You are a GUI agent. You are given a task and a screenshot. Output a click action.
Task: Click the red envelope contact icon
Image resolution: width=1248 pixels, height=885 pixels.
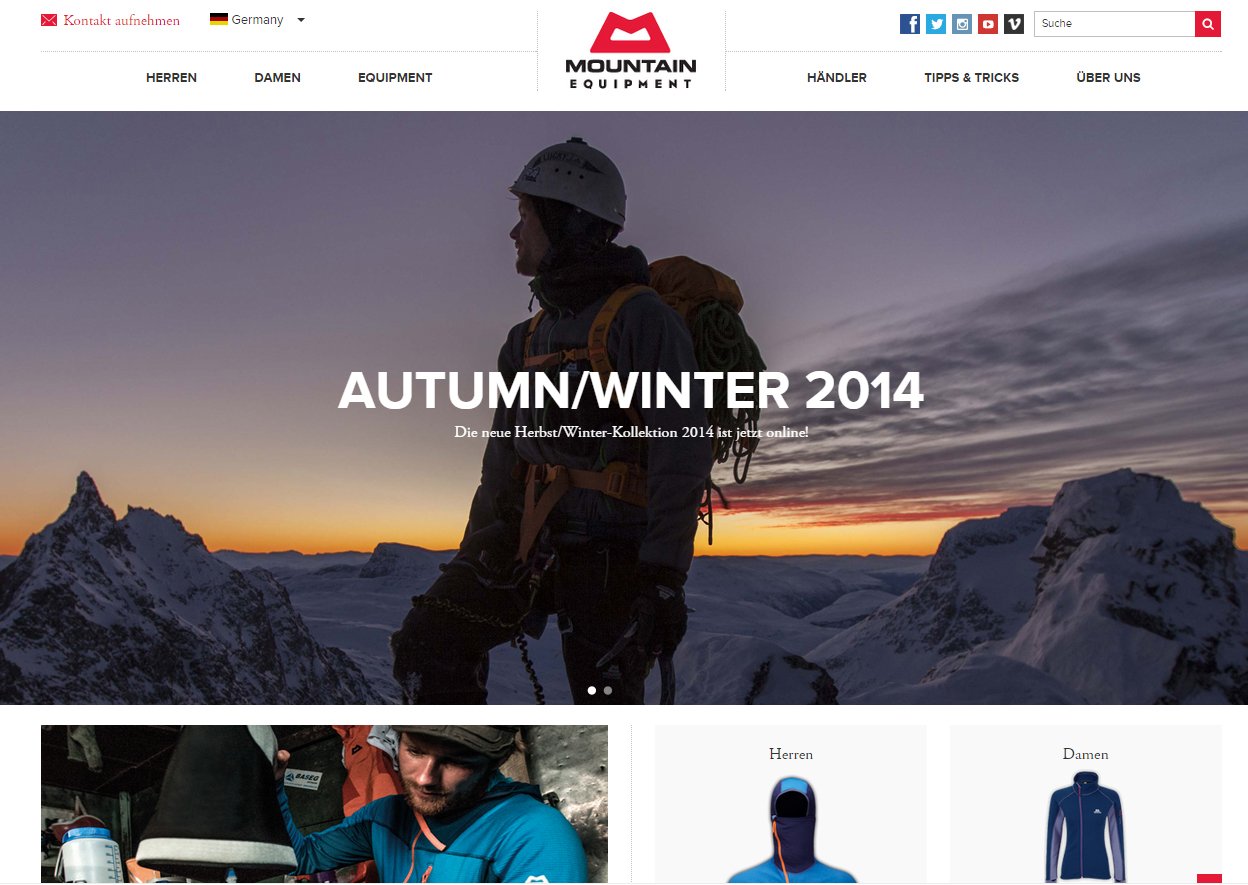[x=49, y=20]
